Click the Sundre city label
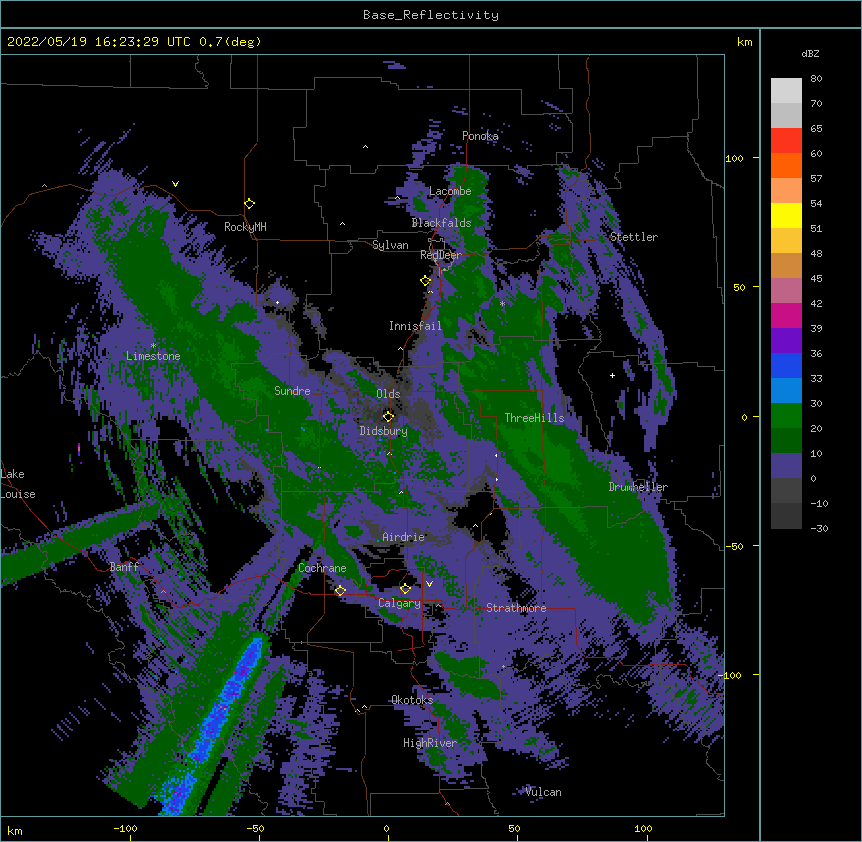 point(292,391)
